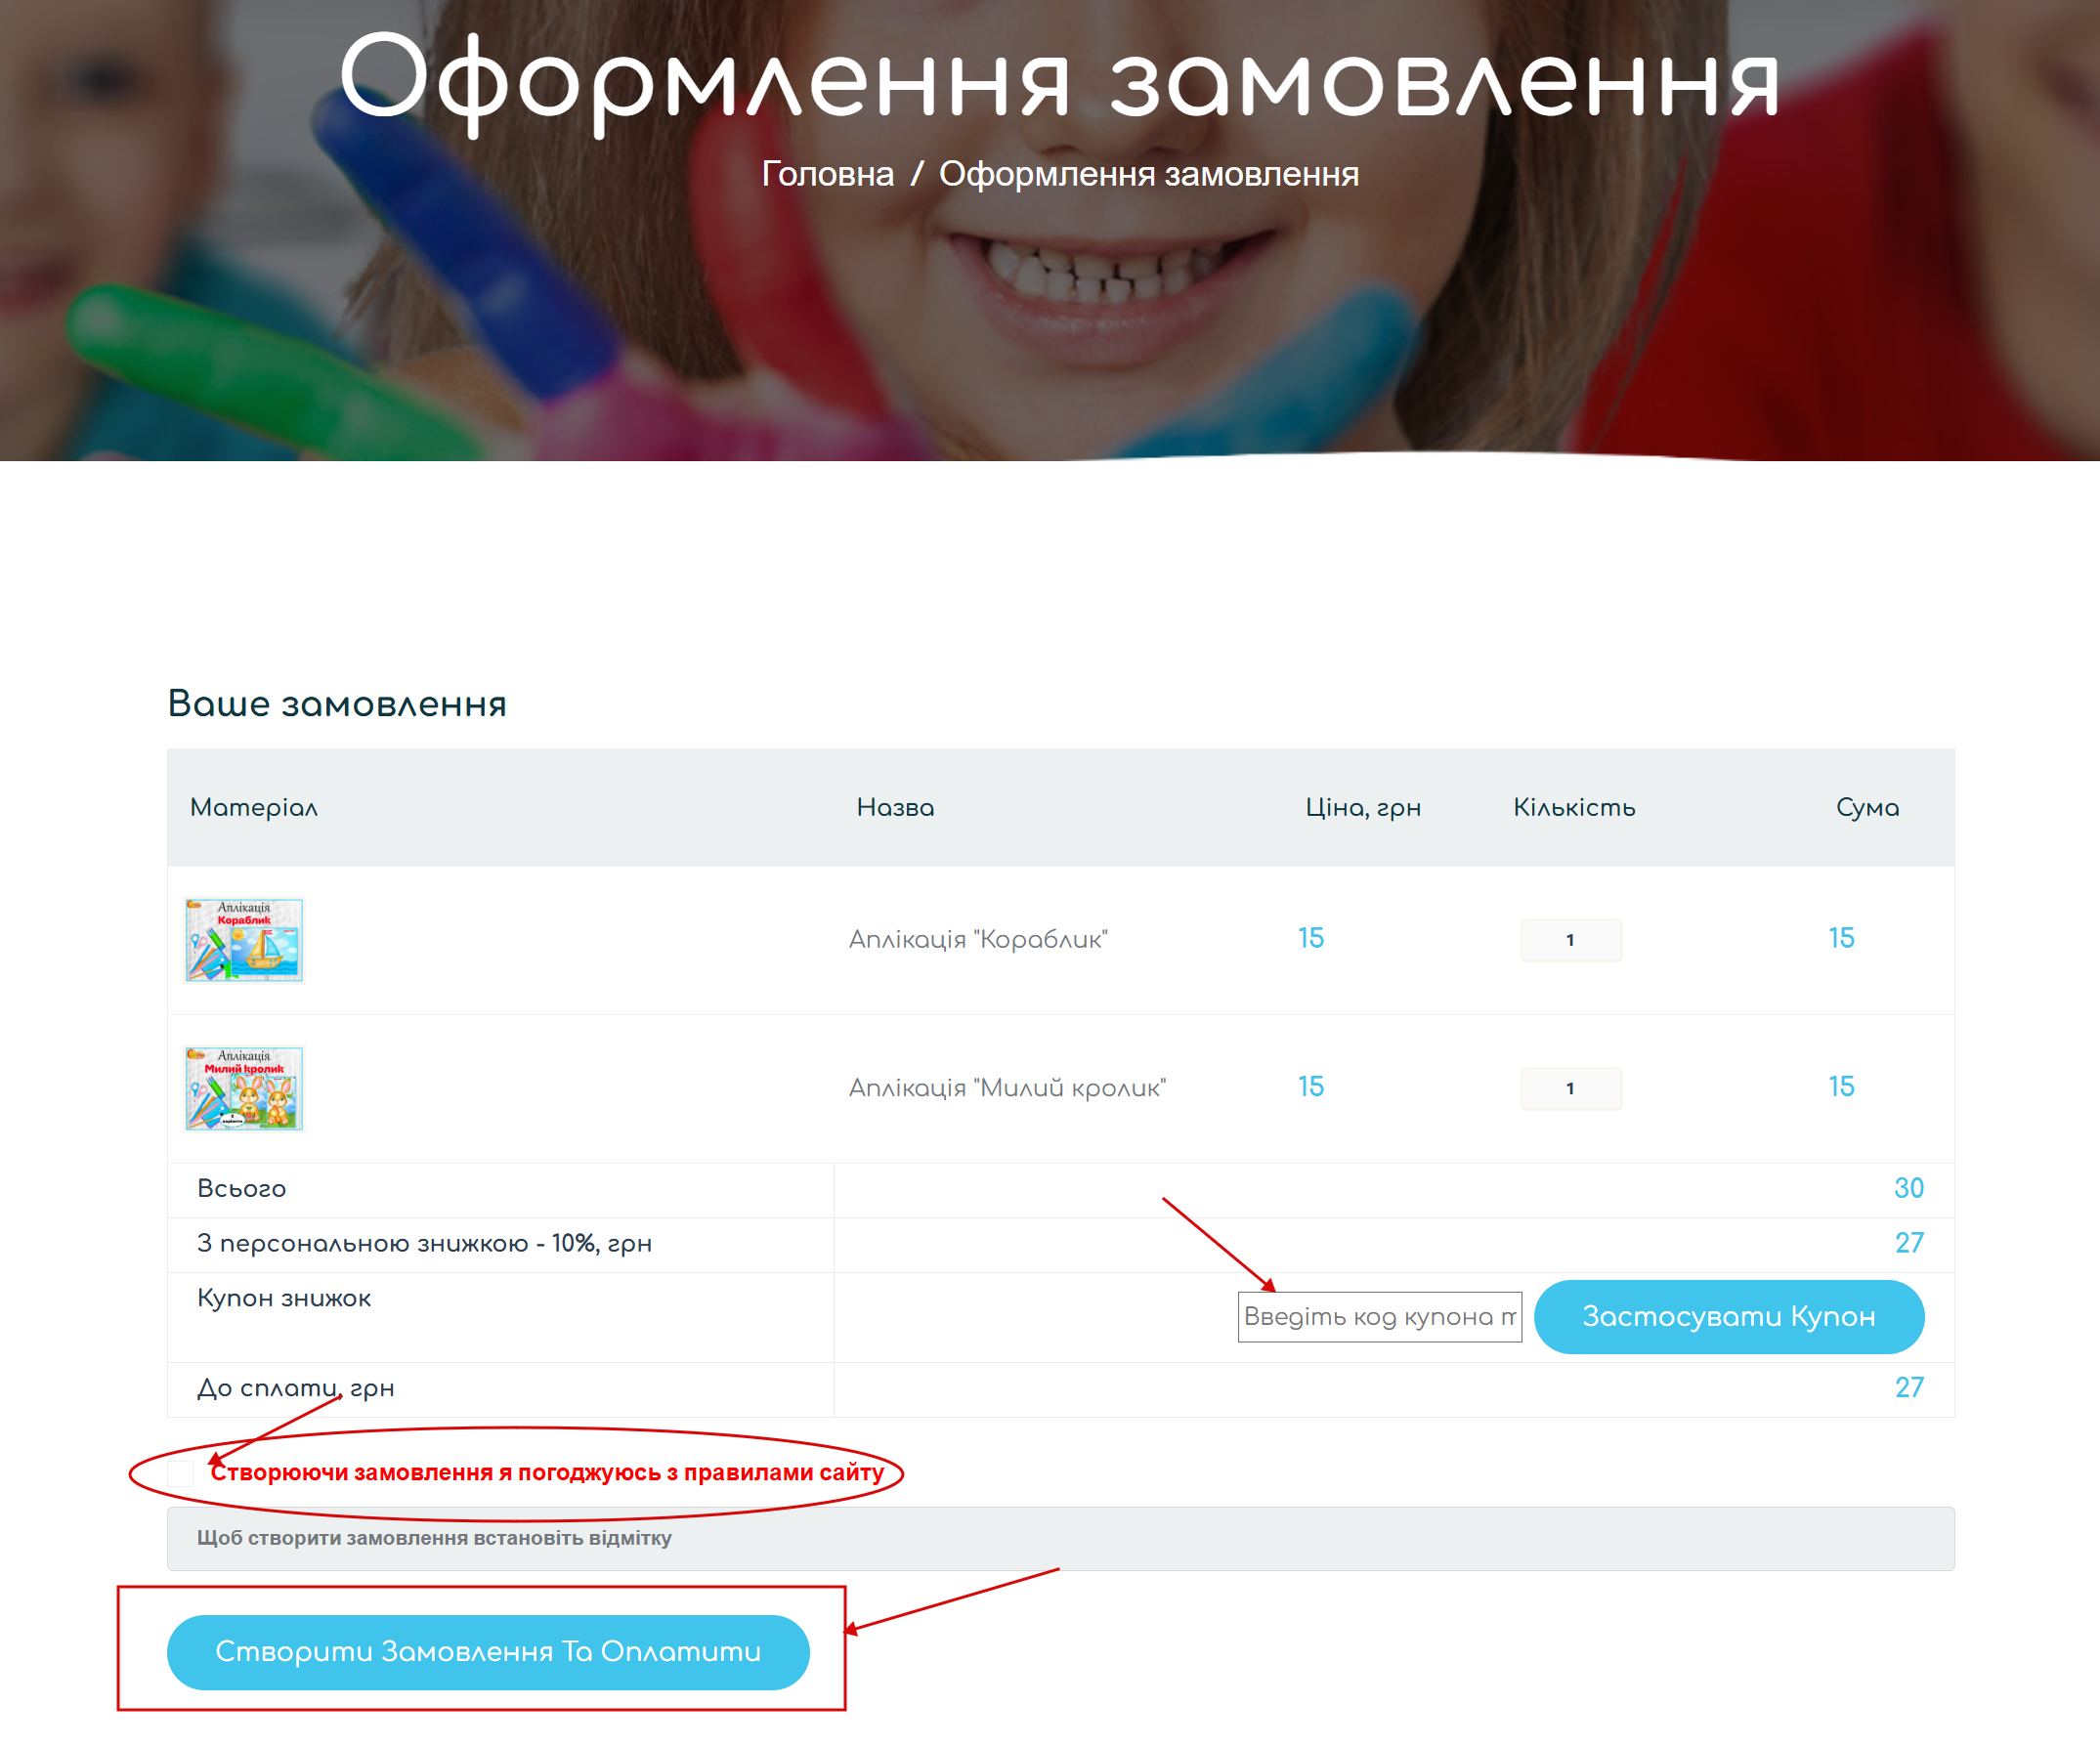Open the Кораблик product thumbnail

tap(244, 939)
